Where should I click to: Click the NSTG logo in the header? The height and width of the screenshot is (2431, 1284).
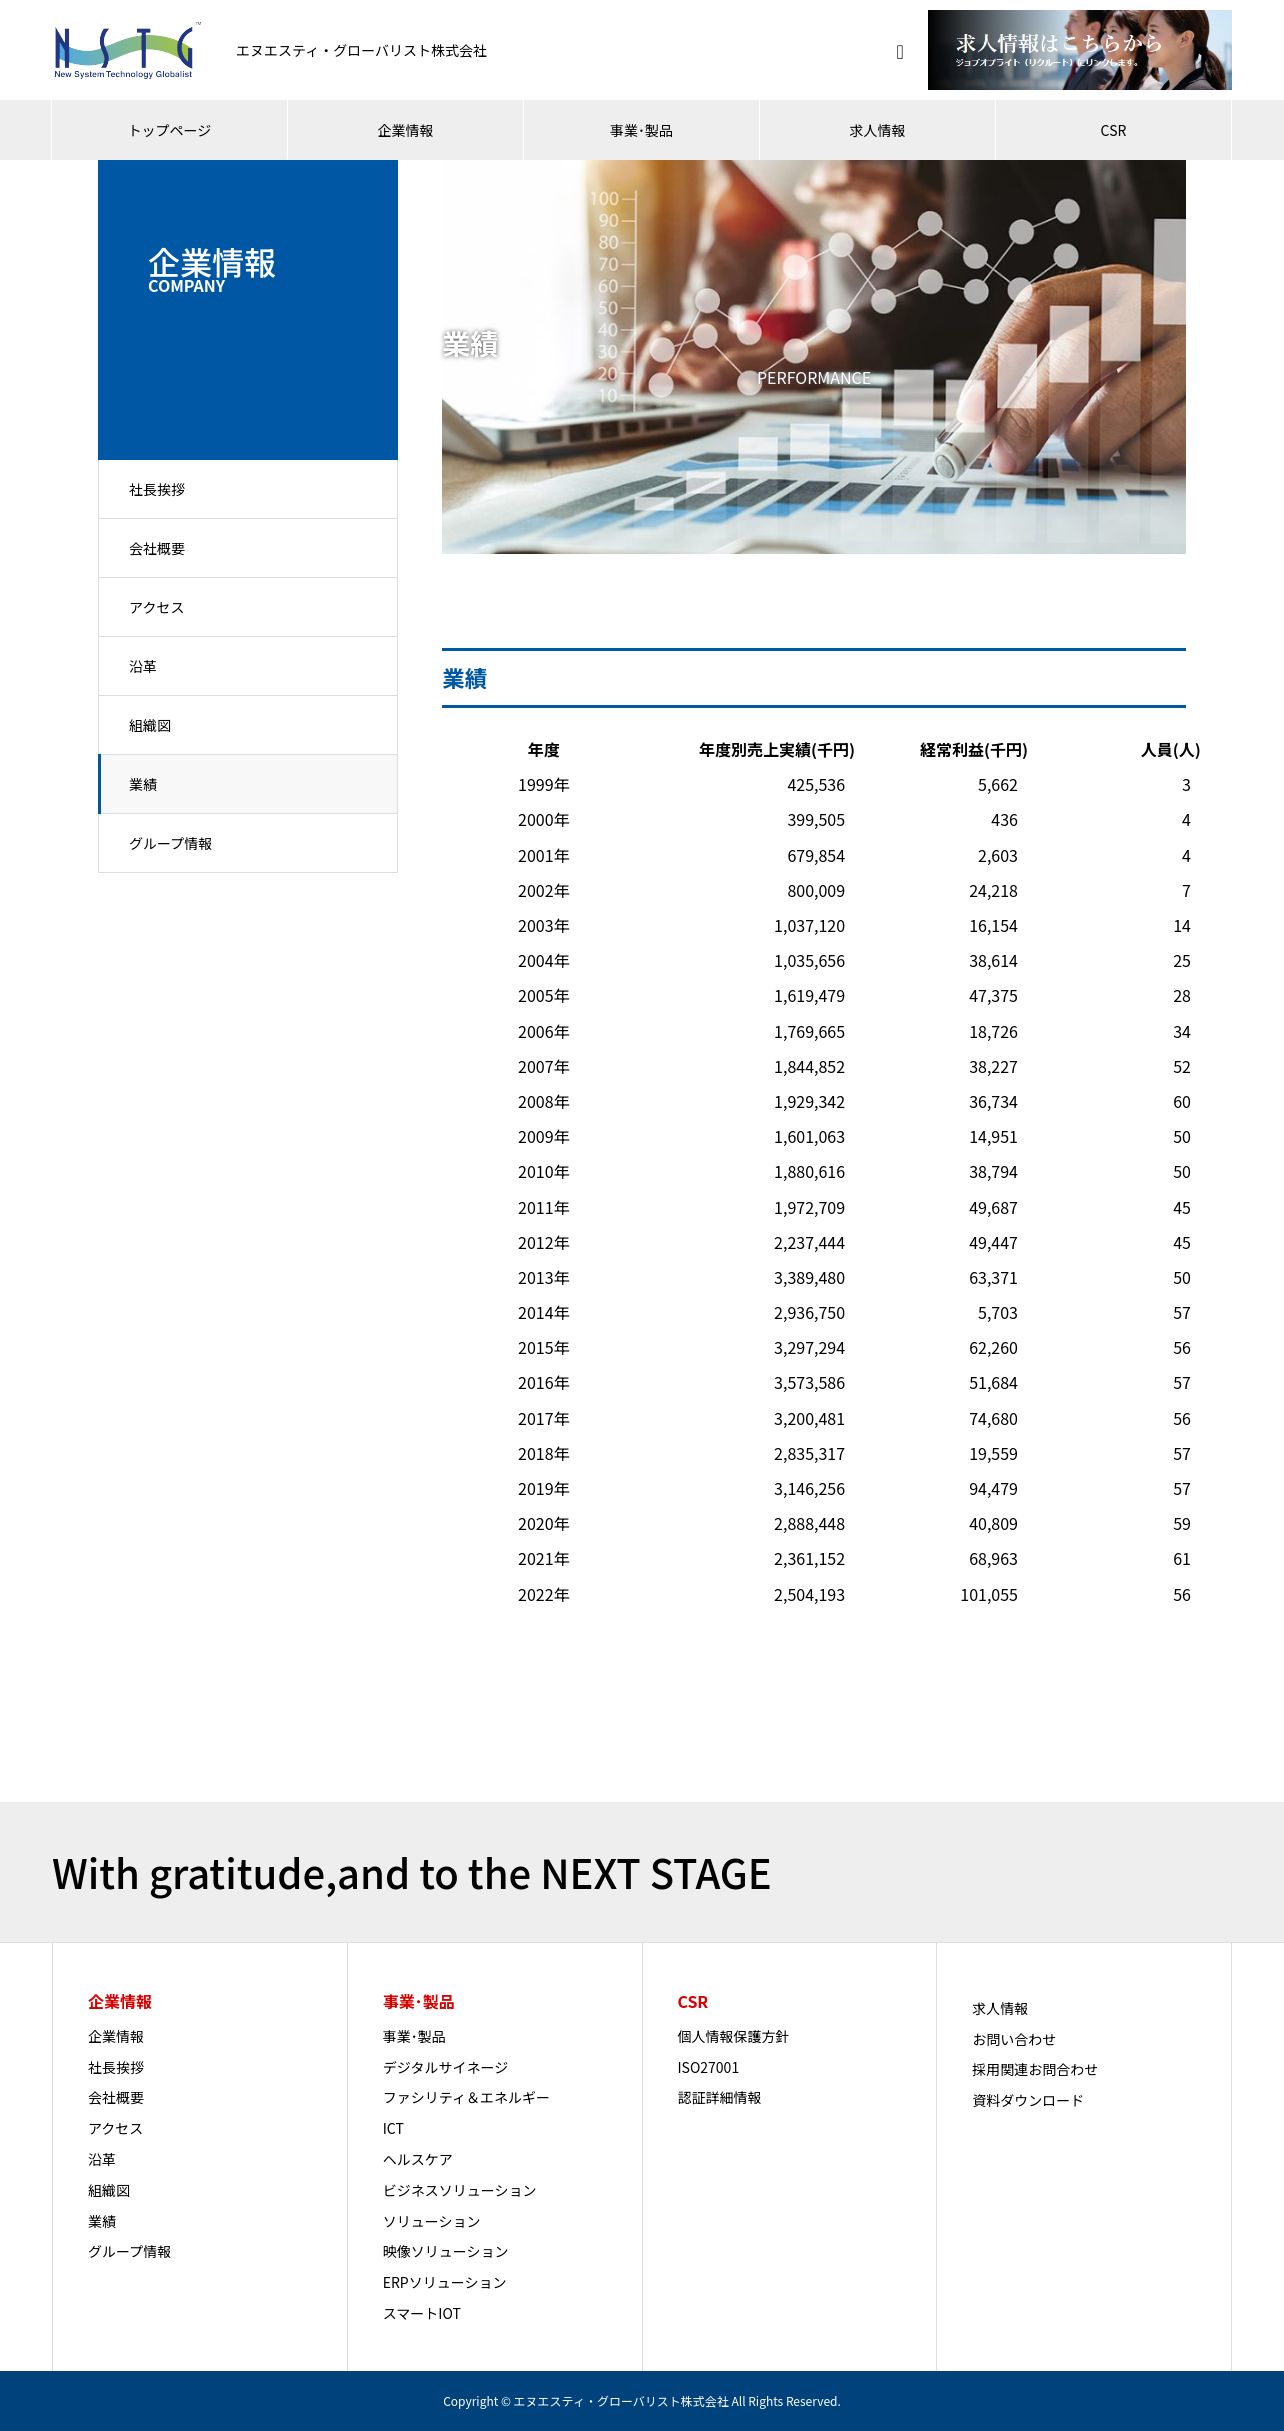click(x=127, y=51)
